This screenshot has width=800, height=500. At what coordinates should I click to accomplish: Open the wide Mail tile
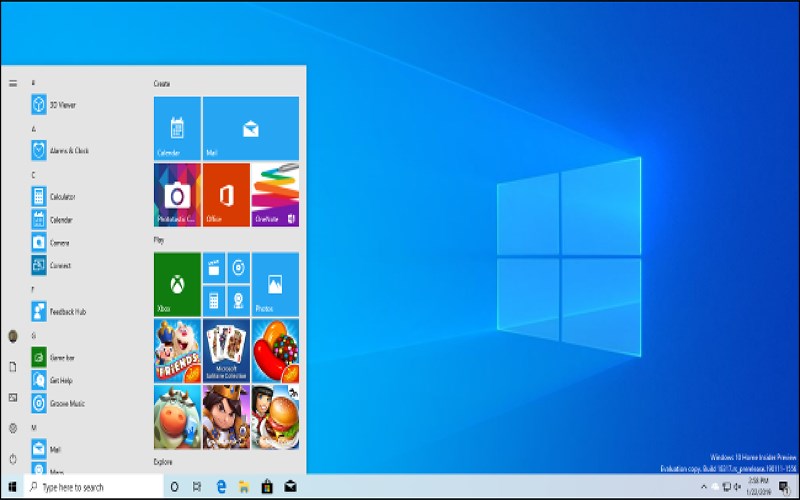point(251,129)
